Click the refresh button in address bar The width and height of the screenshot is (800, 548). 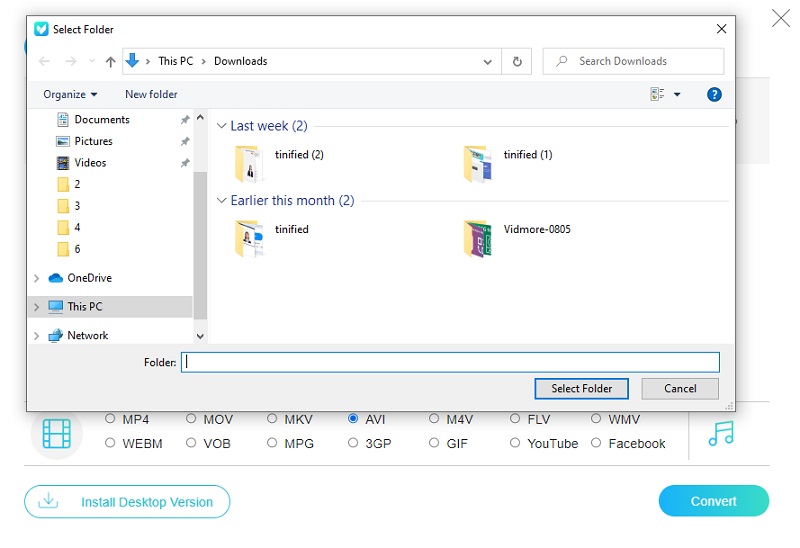(x=517, y=61)
